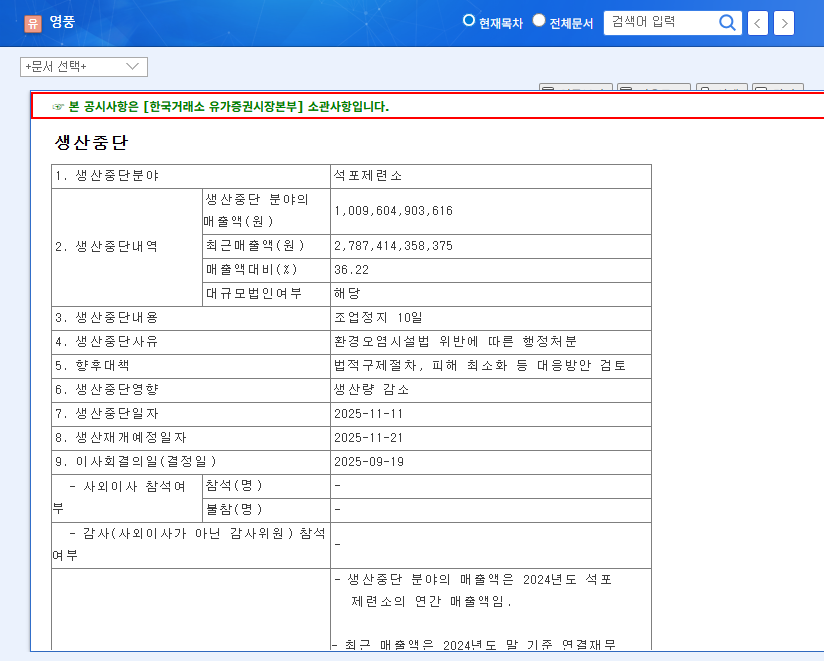Click the value 2,787,414,358,375

393,246
